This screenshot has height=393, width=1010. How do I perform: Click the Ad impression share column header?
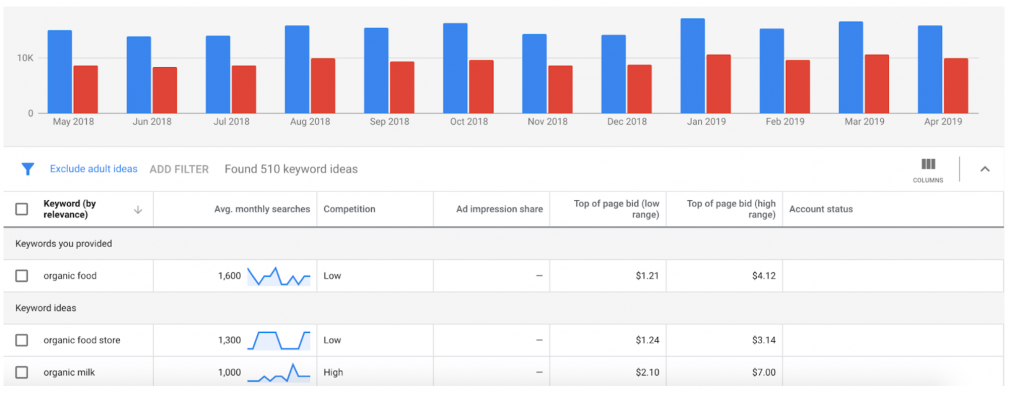[499, 209]
